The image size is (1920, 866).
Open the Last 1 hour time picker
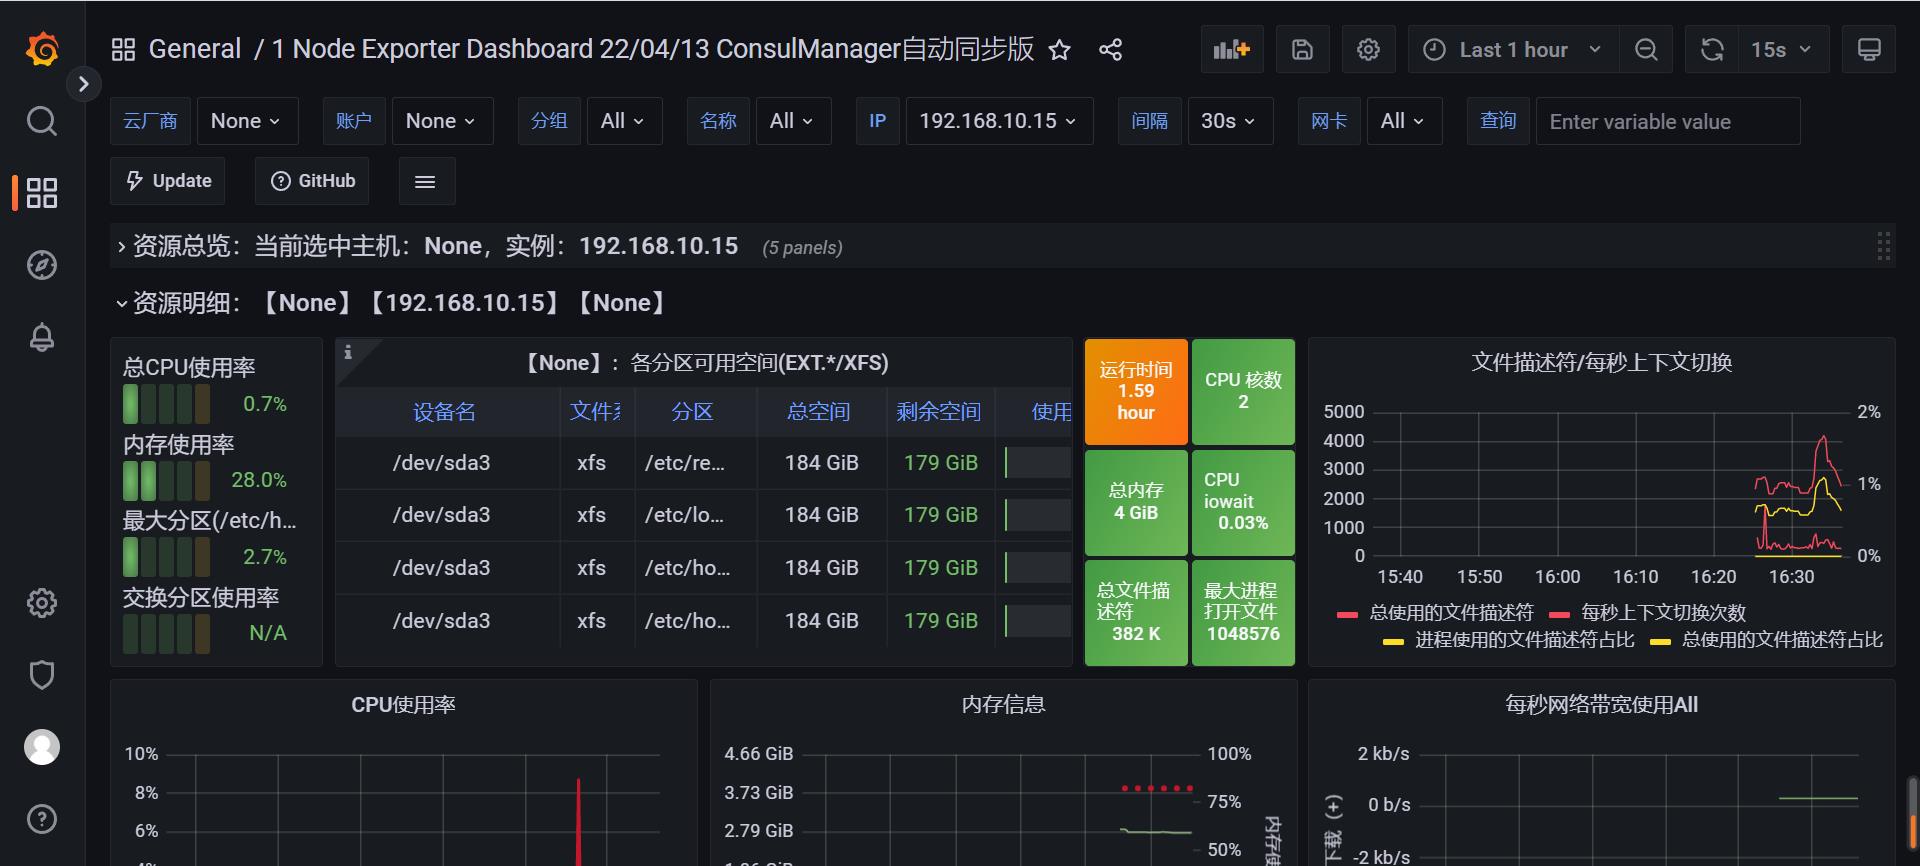point(1513,49)
